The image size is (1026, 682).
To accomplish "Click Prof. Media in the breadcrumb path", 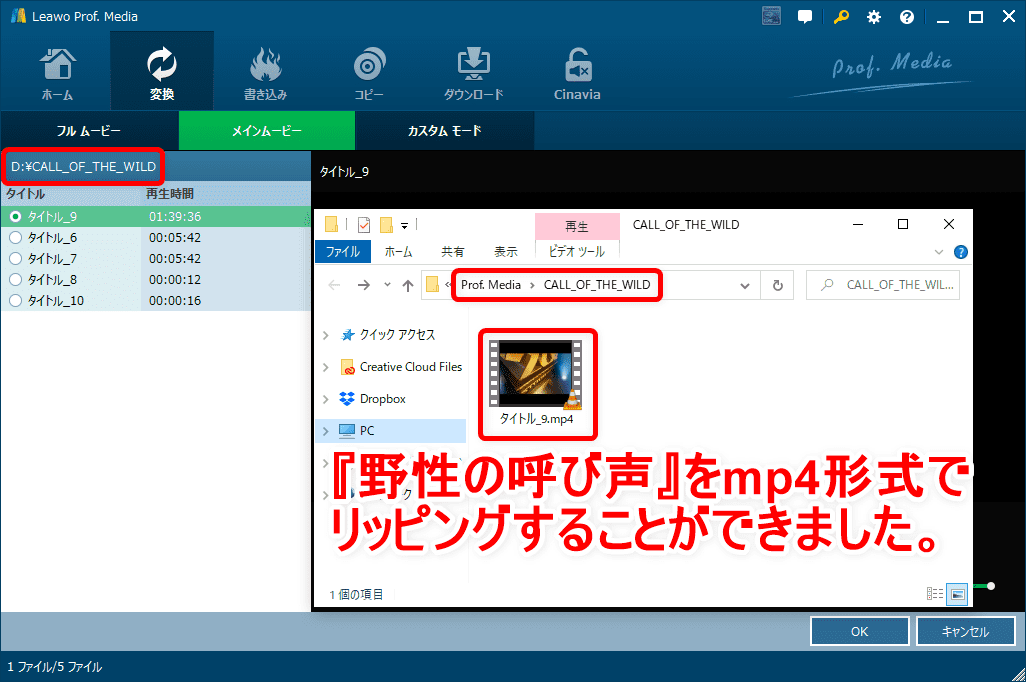I will pyautogui.click(x=491, y=285).
